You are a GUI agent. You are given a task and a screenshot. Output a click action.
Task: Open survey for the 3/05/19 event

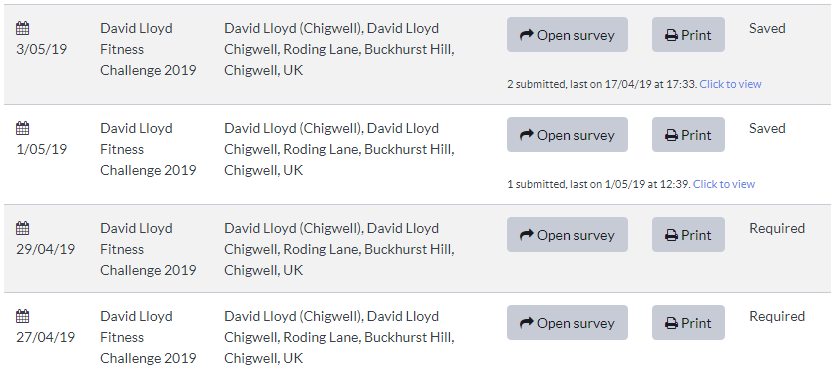[x=567, y=35]
